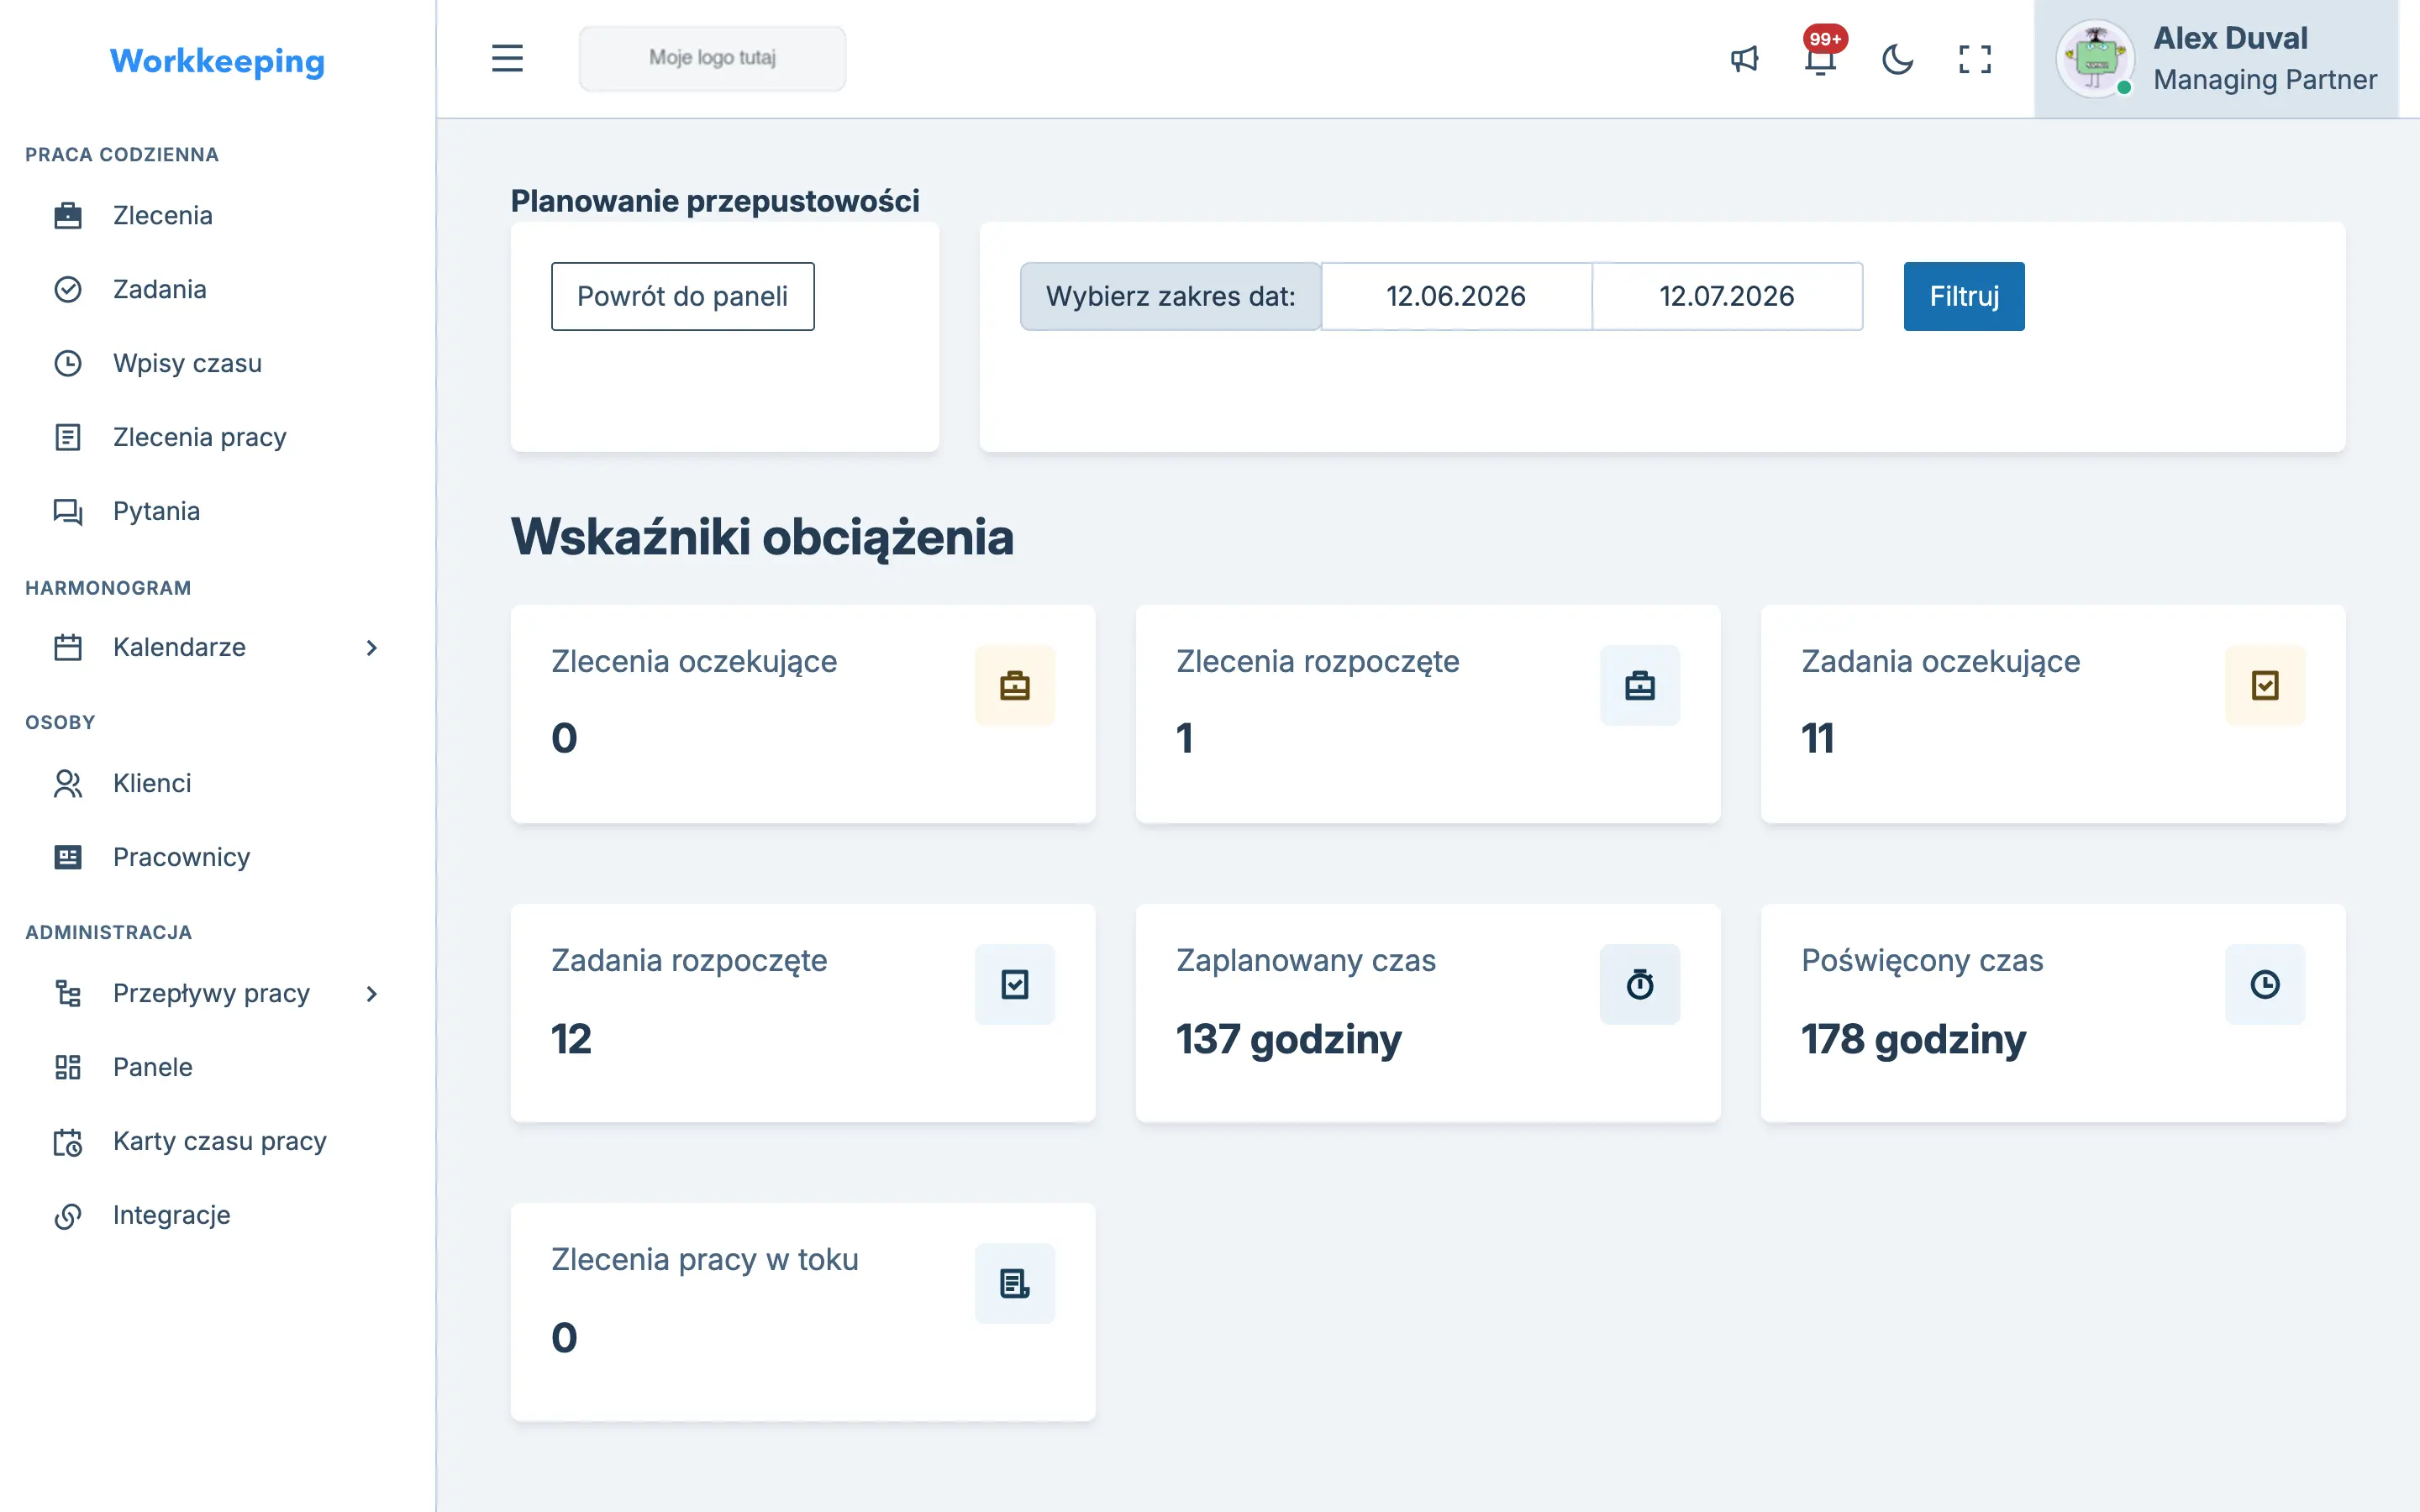This screenshot has width=2420, height=1512.
Task: Click the Zadania rozpoczęte value 12
Action: 571,1039
